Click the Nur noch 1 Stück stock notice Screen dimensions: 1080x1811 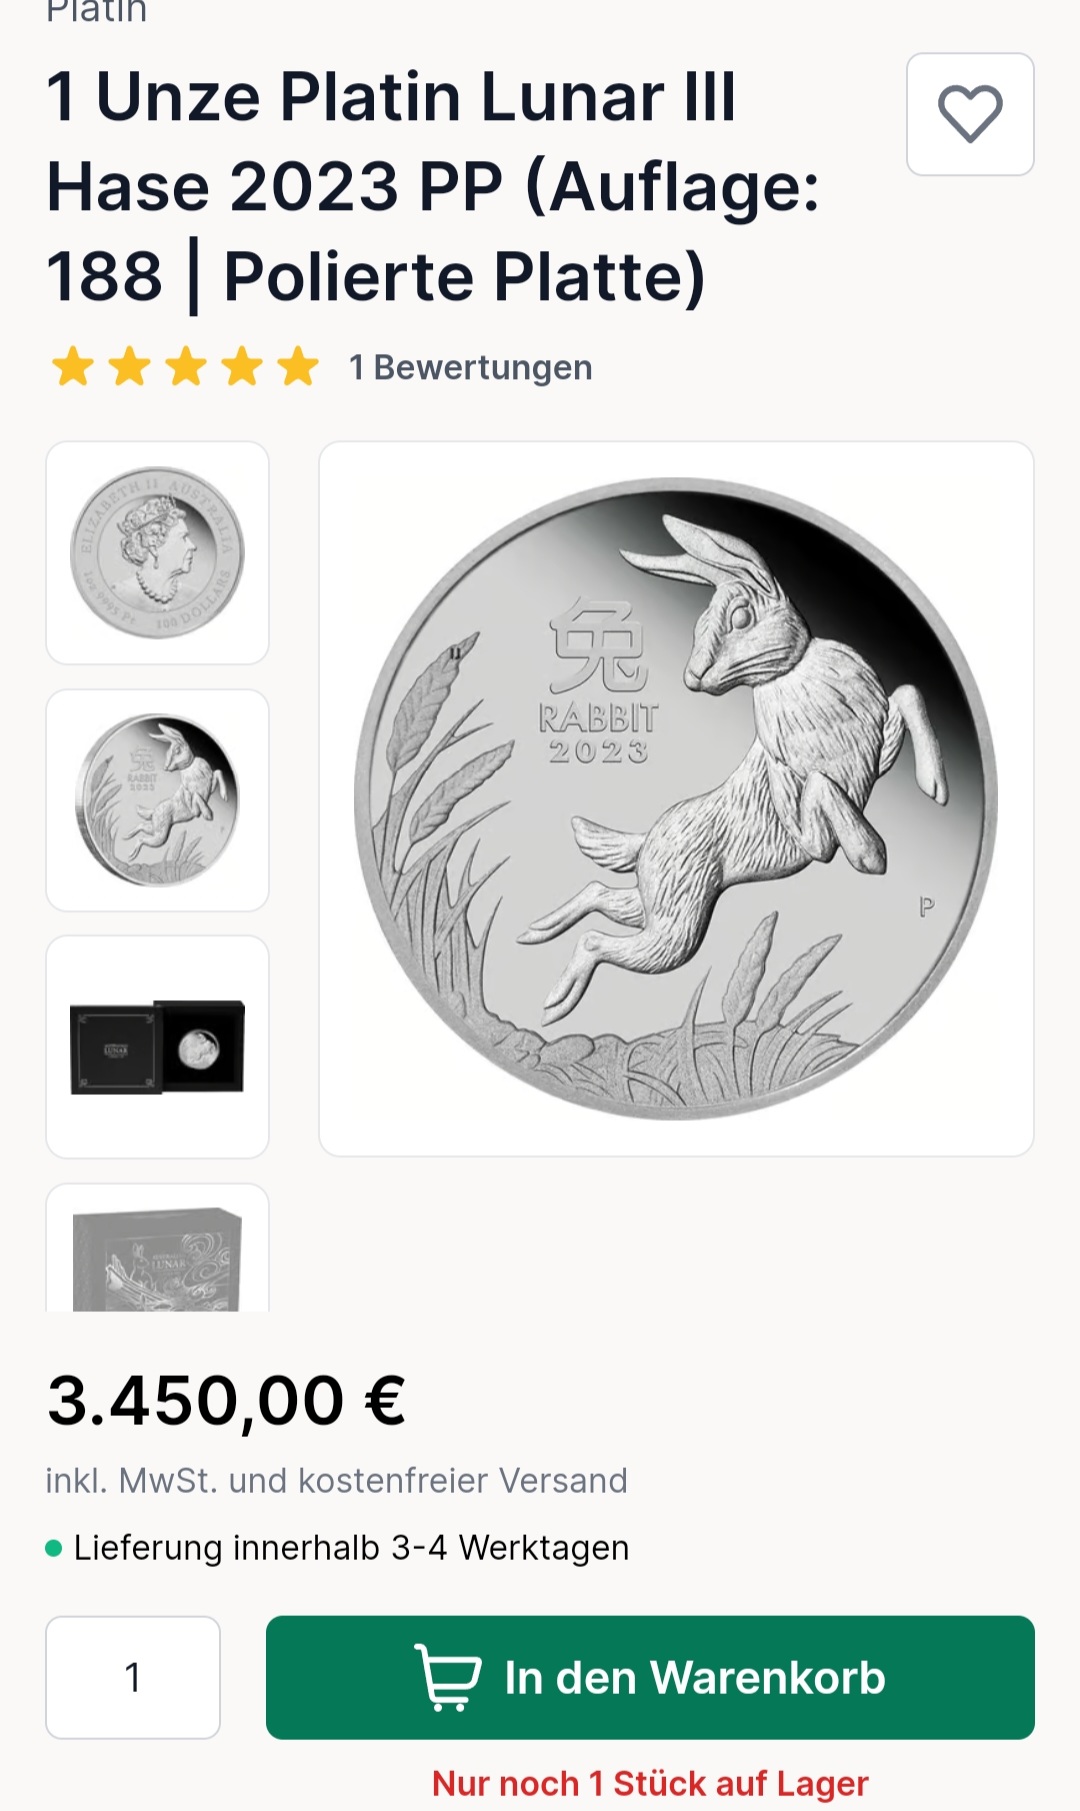650,1783
